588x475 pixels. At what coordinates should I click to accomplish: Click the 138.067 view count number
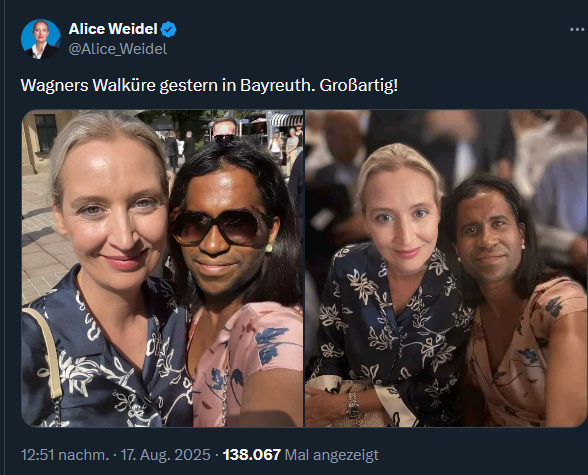pos(252,455)
